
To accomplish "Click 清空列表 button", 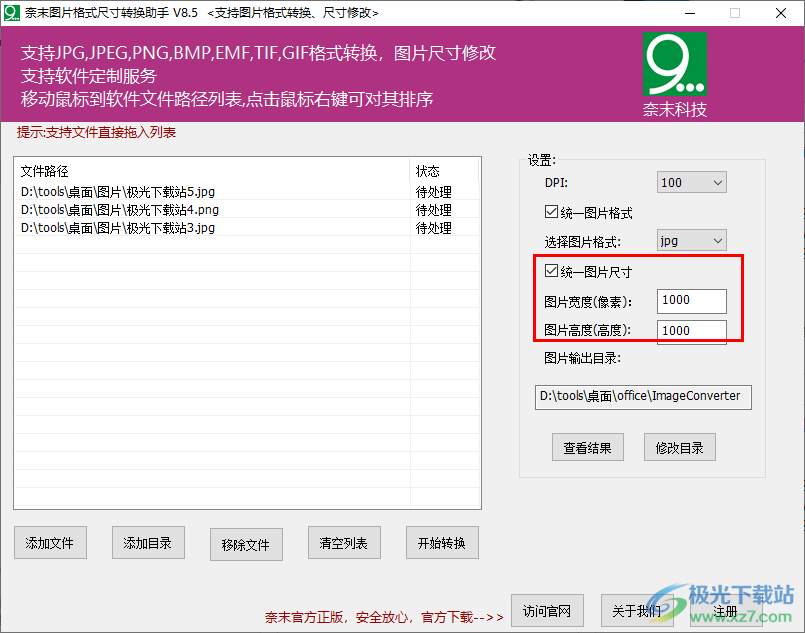I will pyautogui.click(x=344, y=543).
